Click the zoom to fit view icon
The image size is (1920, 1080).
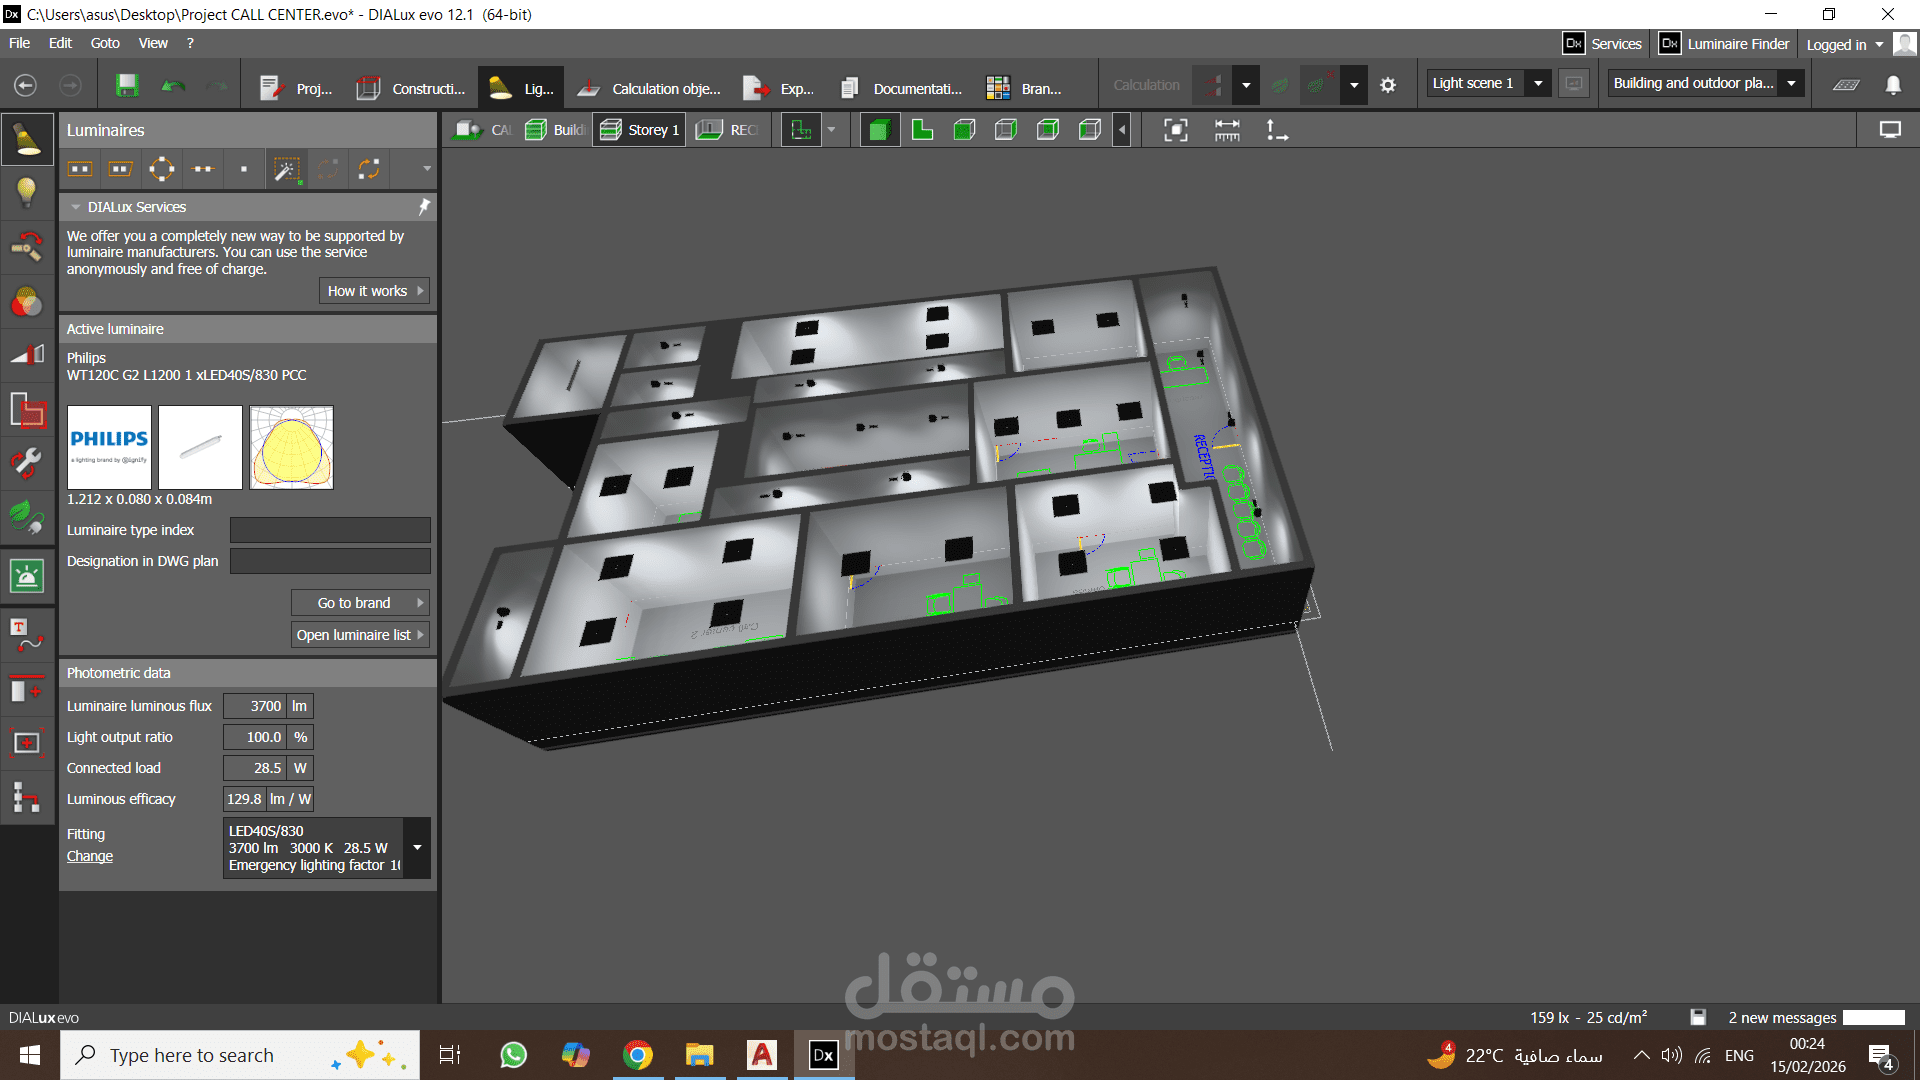point(1176,130)
